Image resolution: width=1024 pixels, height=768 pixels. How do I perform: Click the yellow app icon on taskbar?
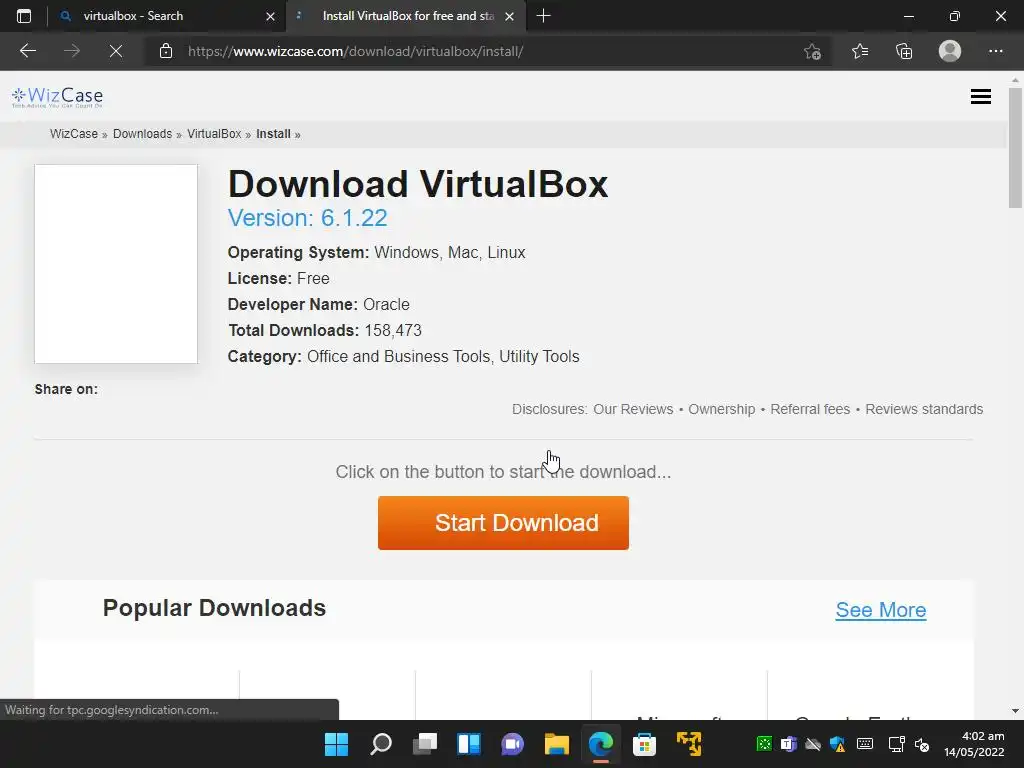click(x=689, y=744)
